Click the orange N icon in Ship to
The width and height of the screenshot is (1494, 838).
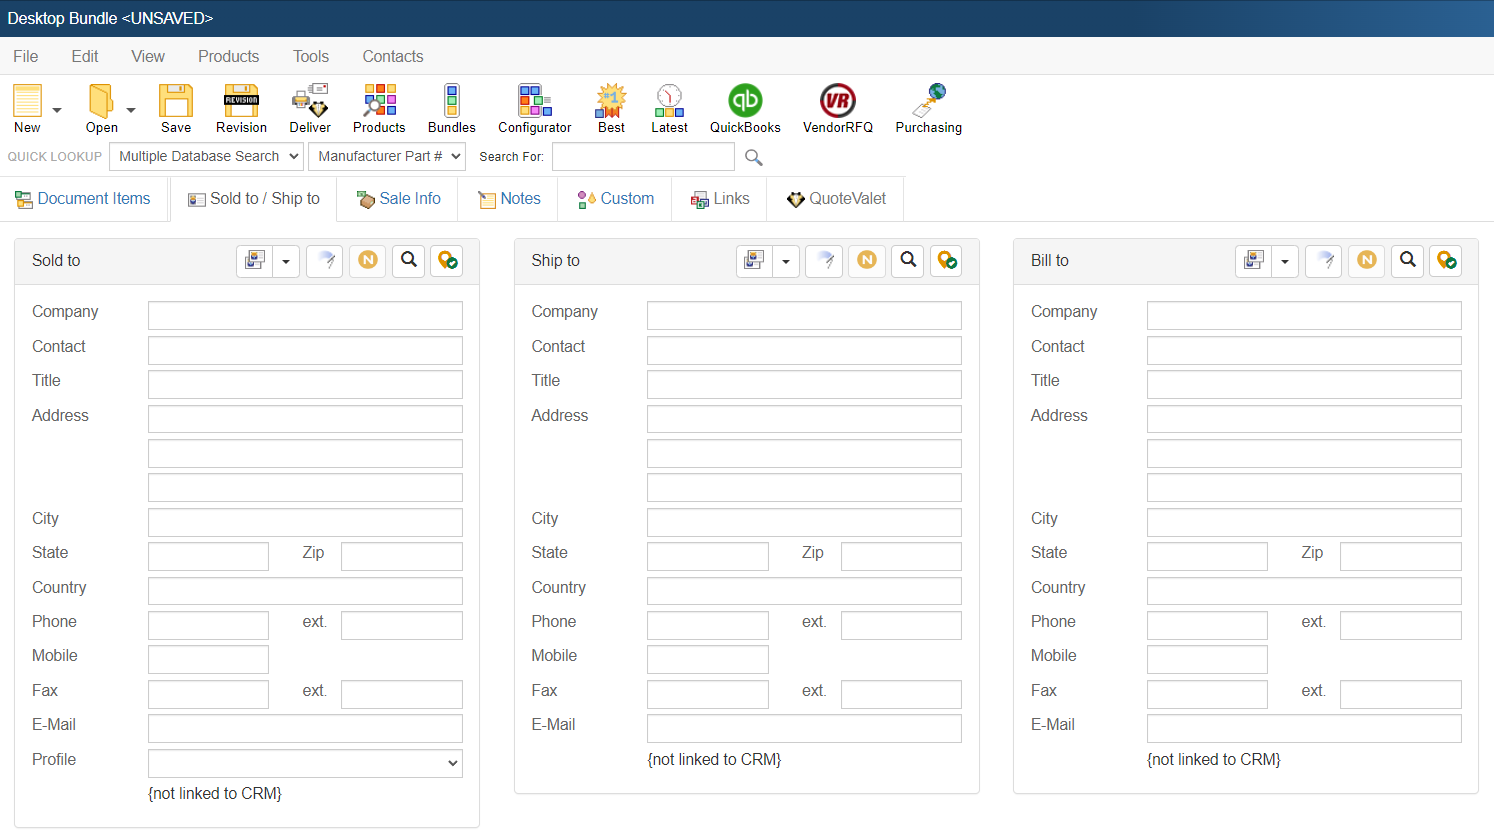[x=867, y=260]
